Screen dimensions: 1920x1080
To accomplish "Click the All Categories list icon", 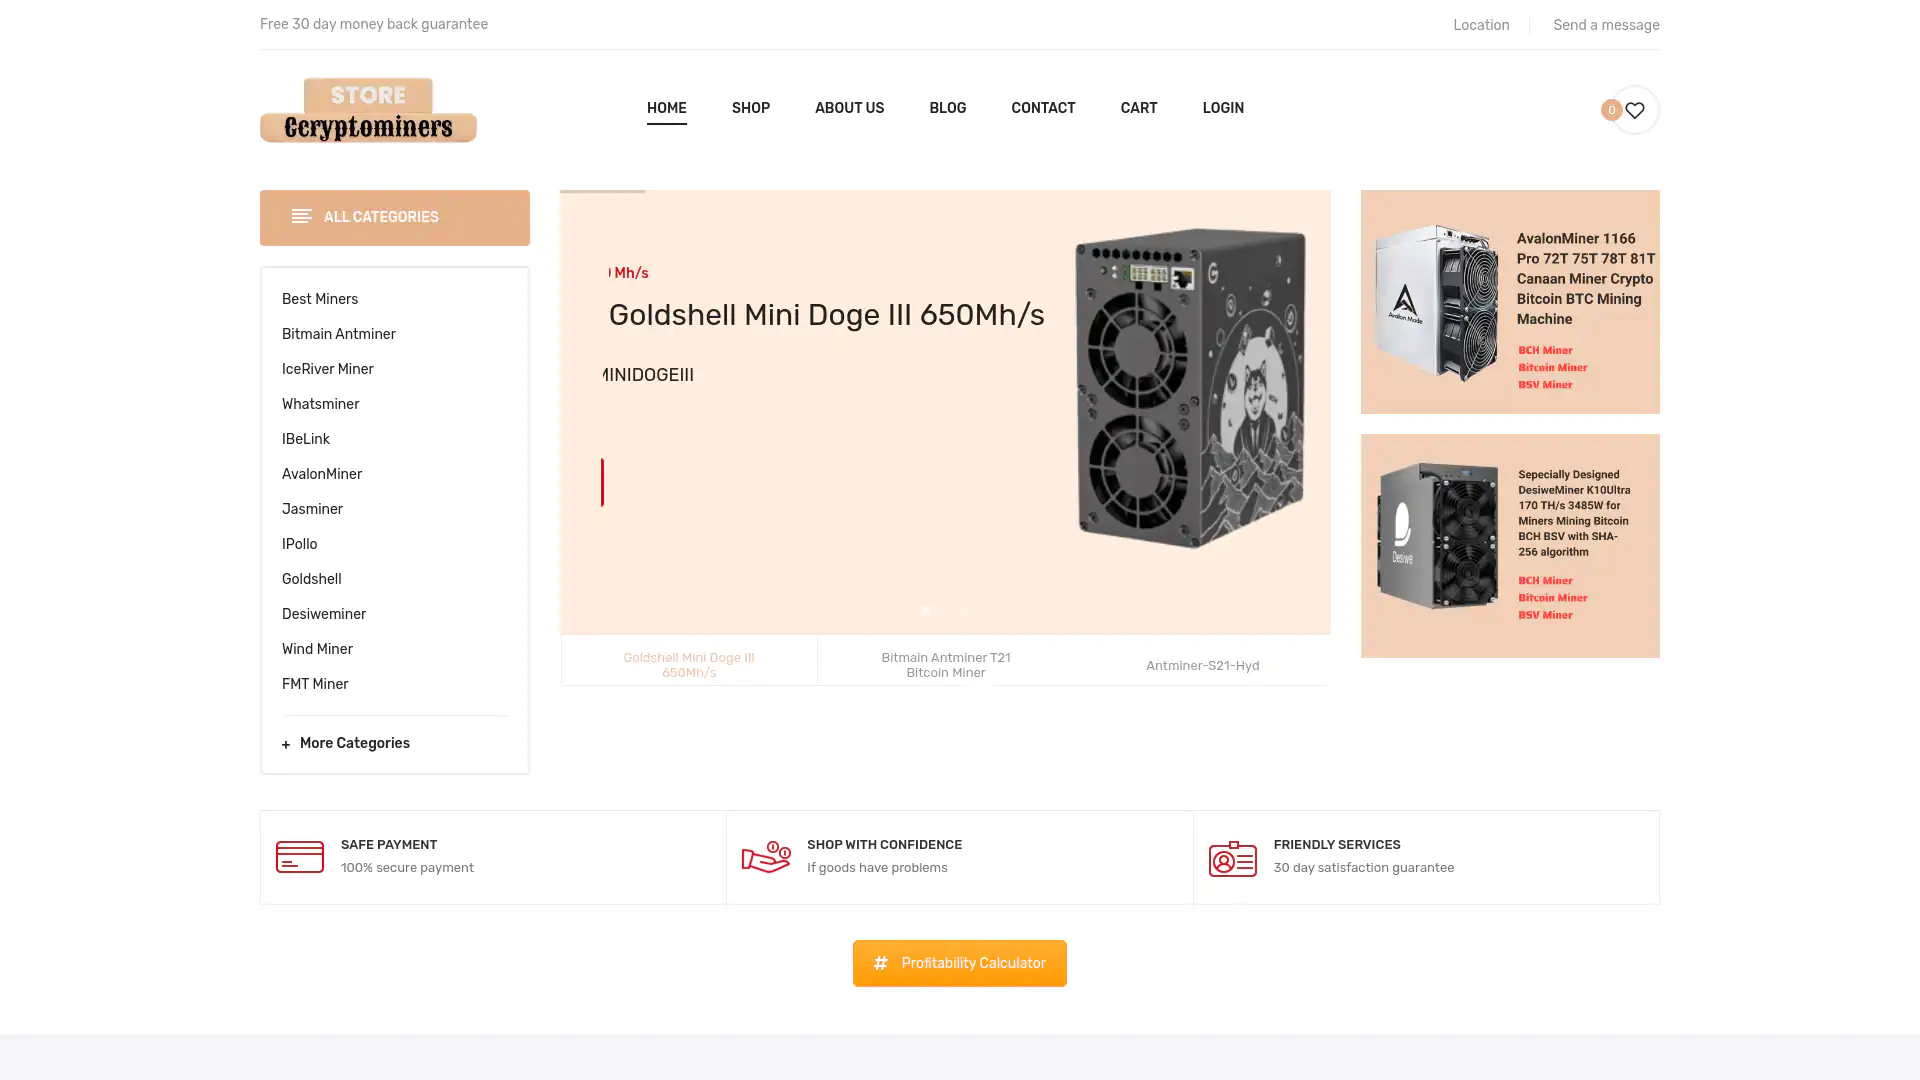I will (x=302, y=216).
